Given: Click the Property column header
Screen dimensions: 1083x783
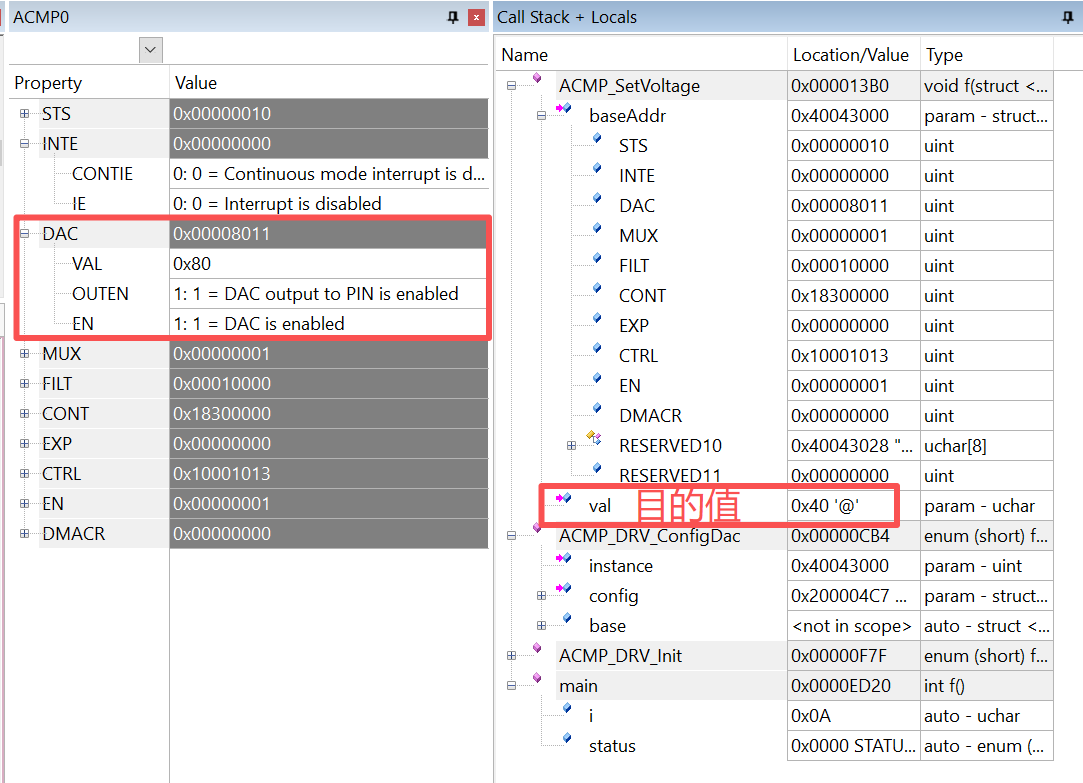Looking at the screenshot, I should (x=89, y=83).
